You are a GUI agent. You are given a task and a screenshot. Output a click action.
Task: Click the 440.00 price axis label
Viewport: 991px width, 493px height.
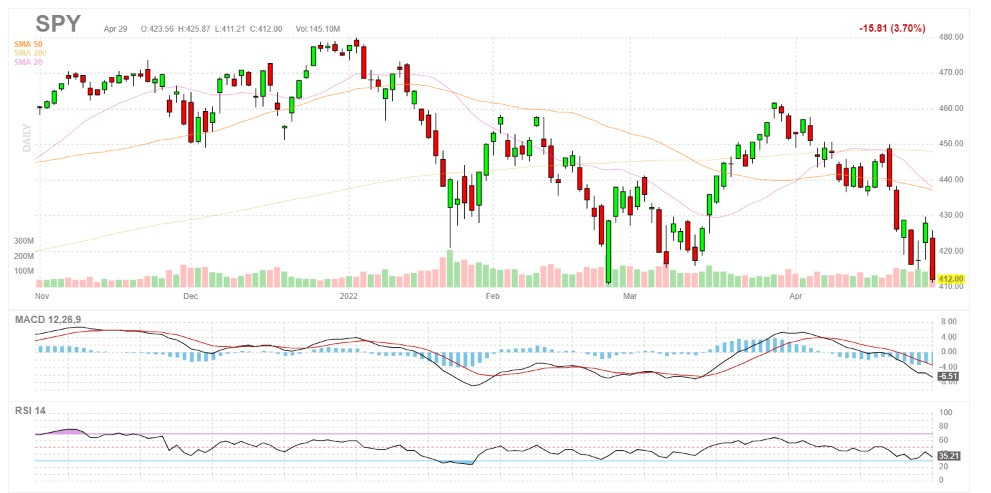click(x=951, y=180)
